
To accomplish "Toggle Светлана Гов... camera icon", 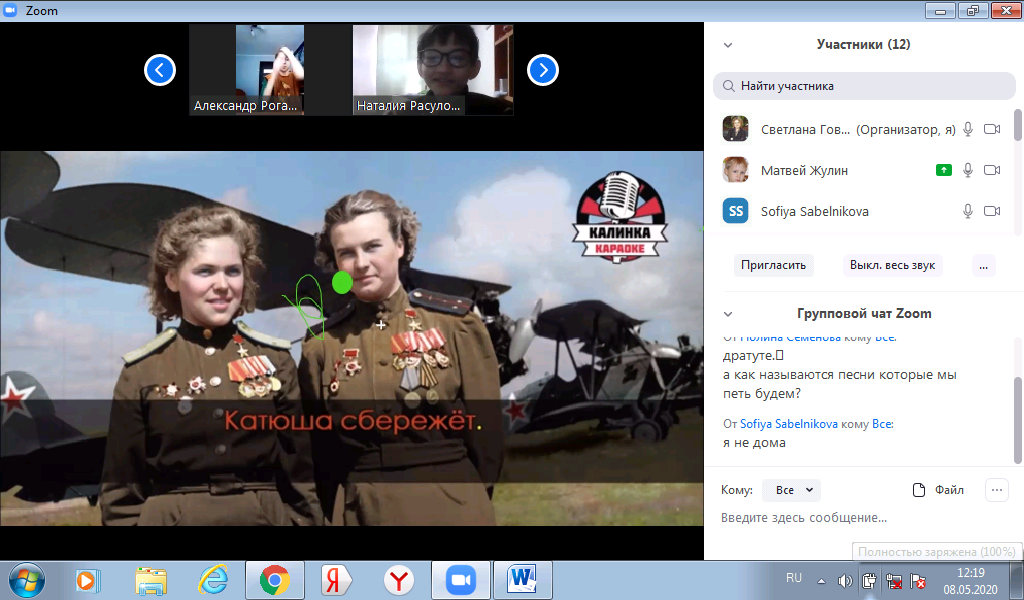I will pyautogui.click(x=992, y=129).
